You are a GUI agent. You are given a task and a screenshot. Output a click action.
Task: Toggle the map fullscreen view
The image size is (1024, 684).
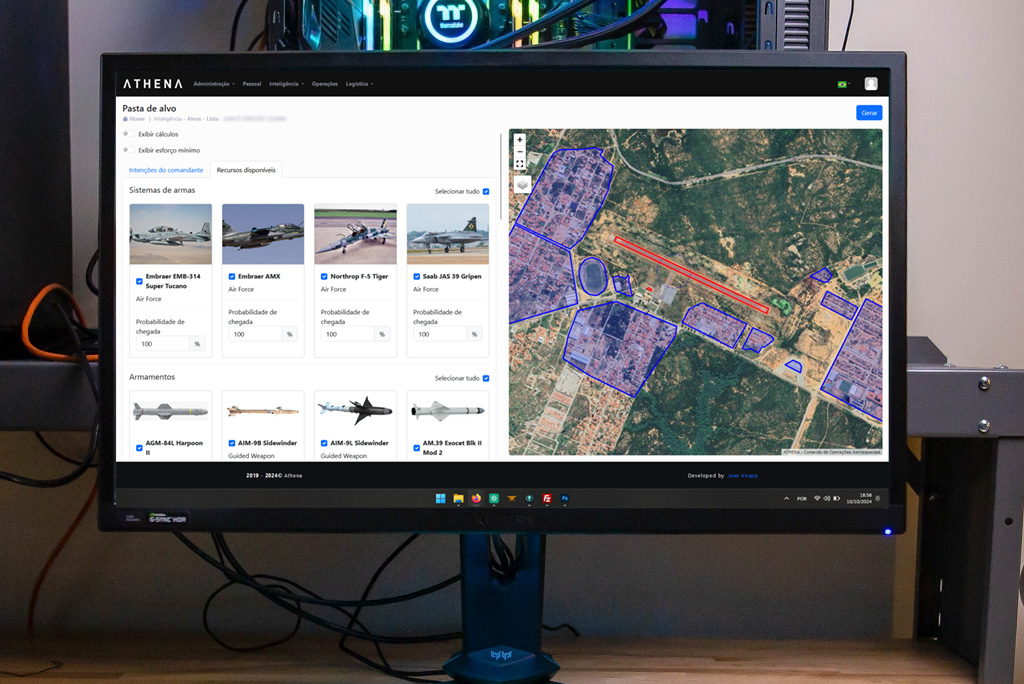[520, 164]
